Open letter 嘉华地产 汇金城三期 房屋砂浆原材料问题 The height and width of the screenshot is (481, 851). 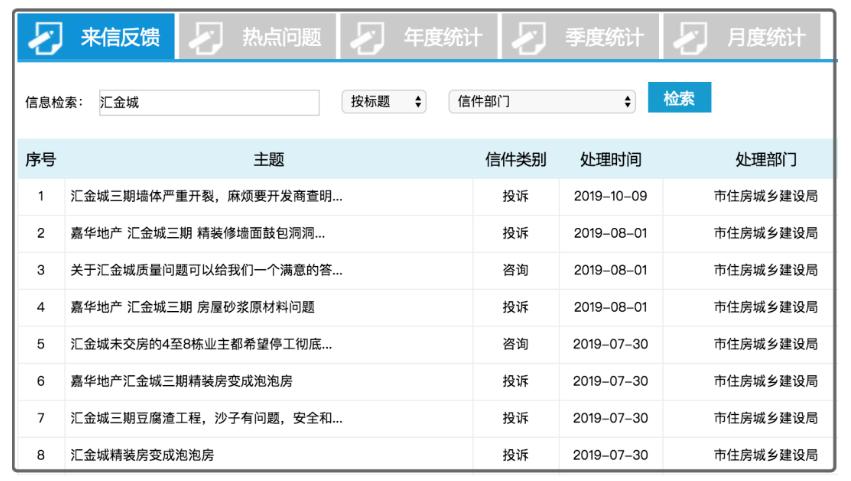tap(193, 307)
